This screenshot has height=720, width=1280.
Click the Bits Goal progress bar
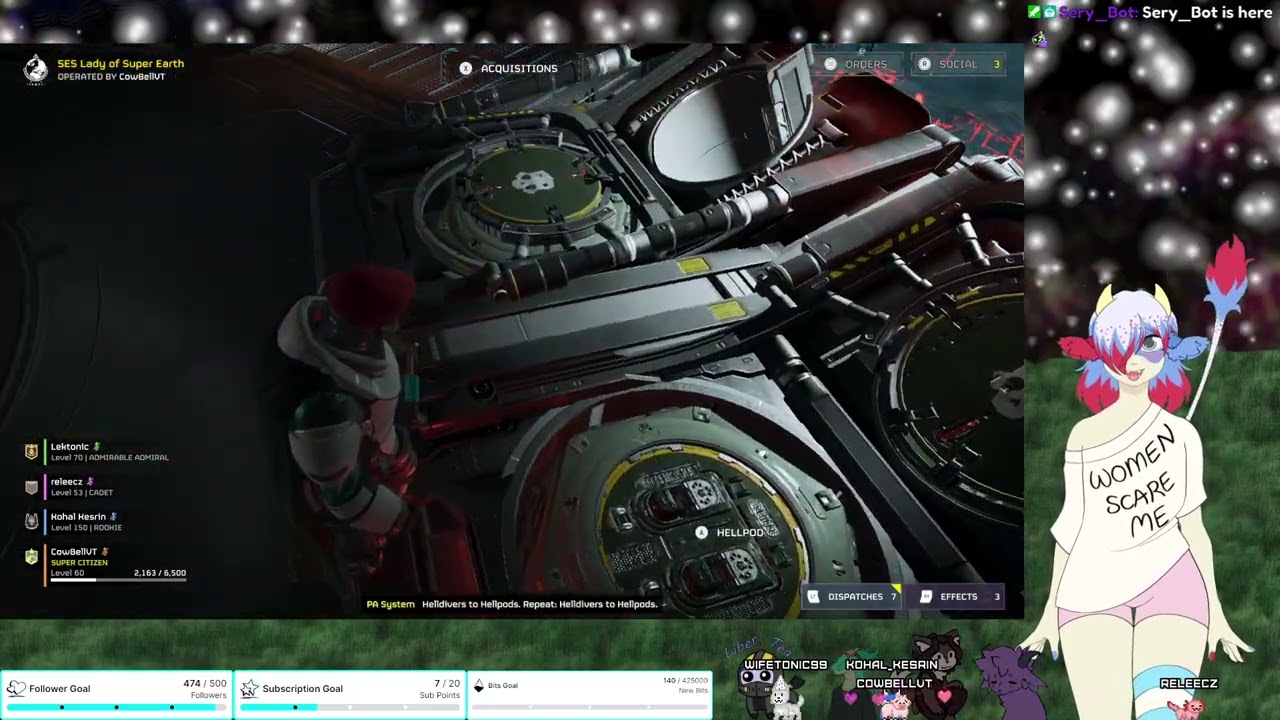click(x=589, y=707)
